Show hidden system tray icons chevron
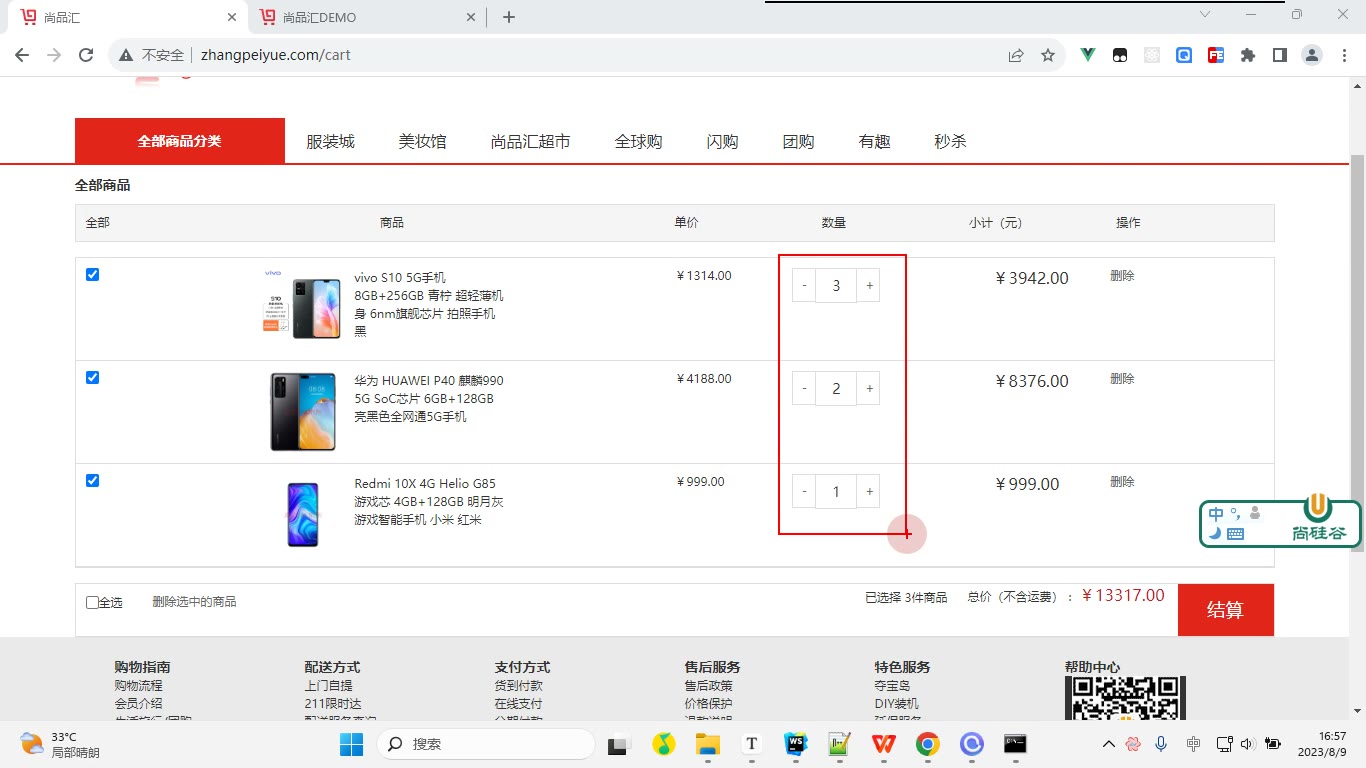The width and height of the screenshot is (1366, 768). point(1108,744)
